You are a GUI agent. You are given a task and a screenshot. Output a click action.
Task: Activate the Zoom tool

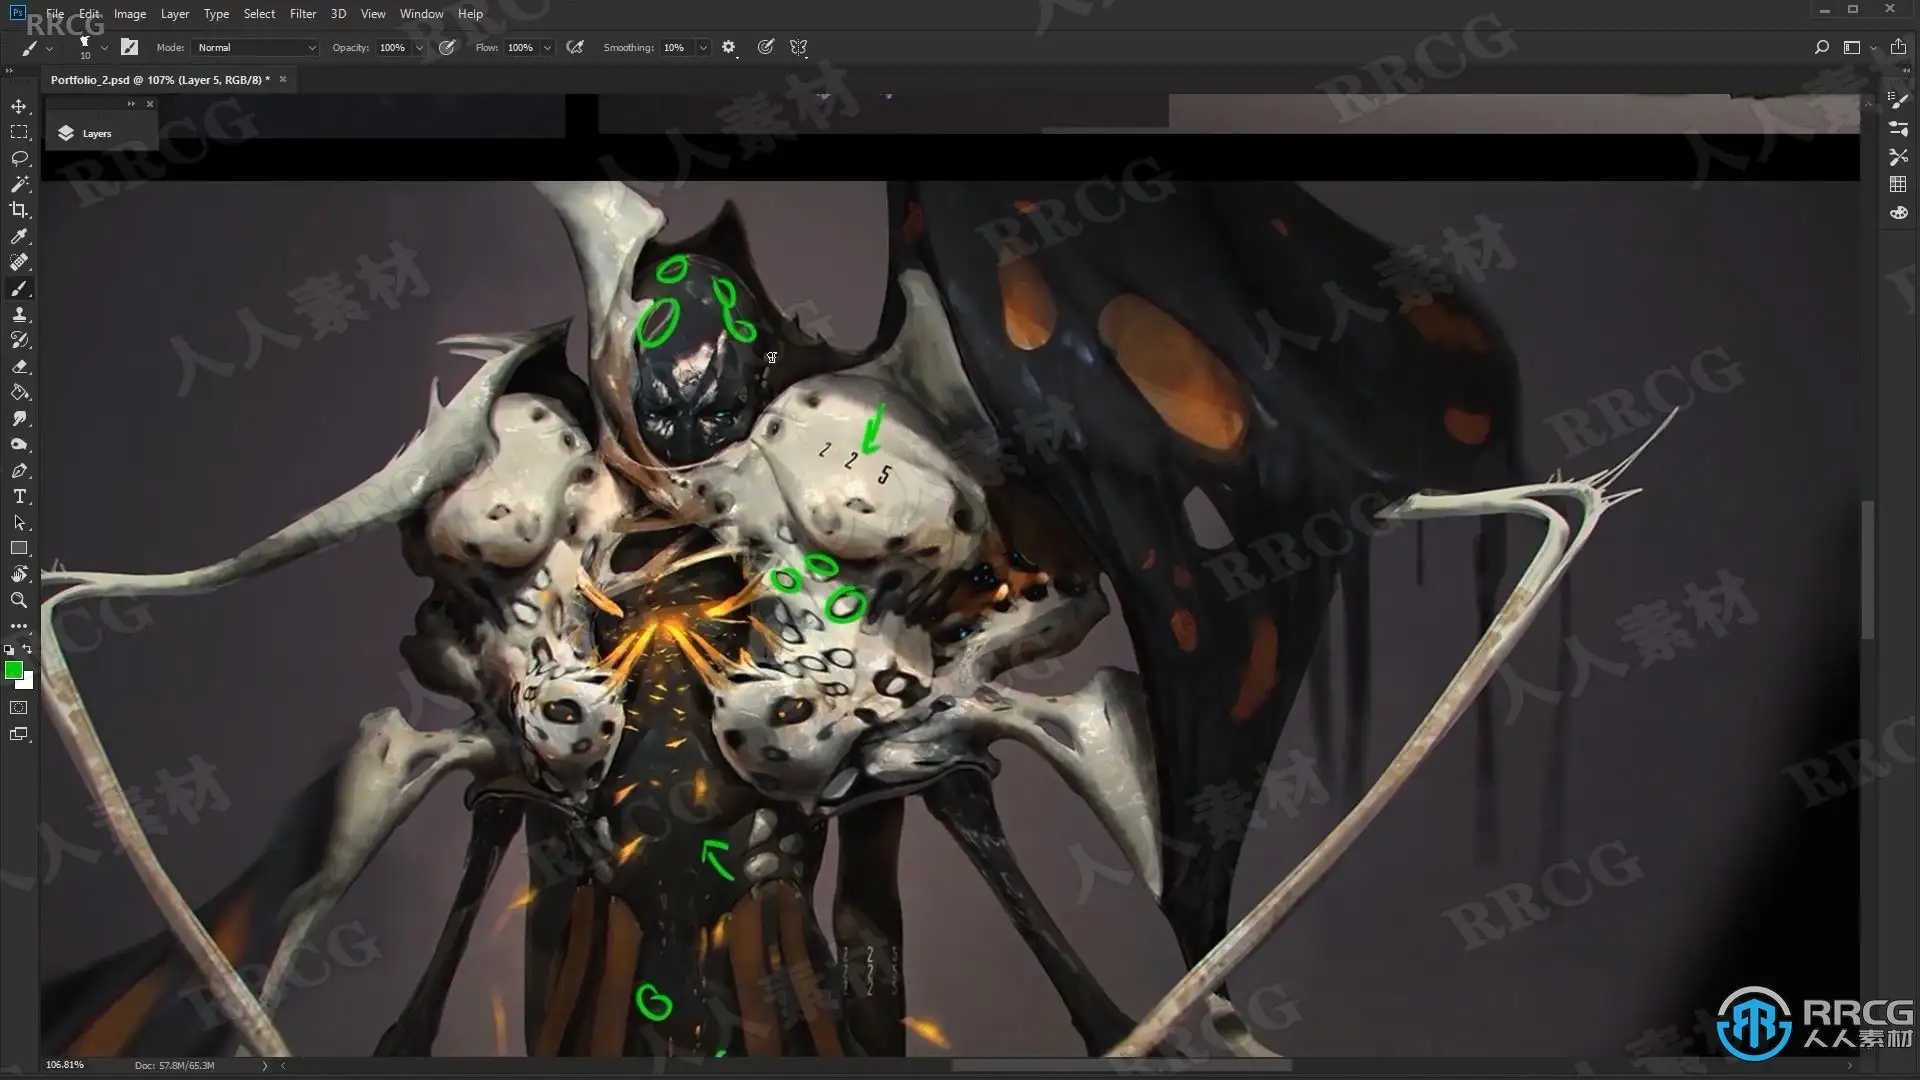coord(19,600)
